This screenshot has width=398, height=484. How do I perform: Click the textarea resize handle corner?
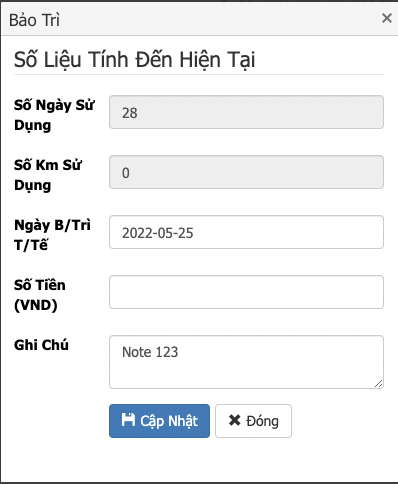click(379, 384)
